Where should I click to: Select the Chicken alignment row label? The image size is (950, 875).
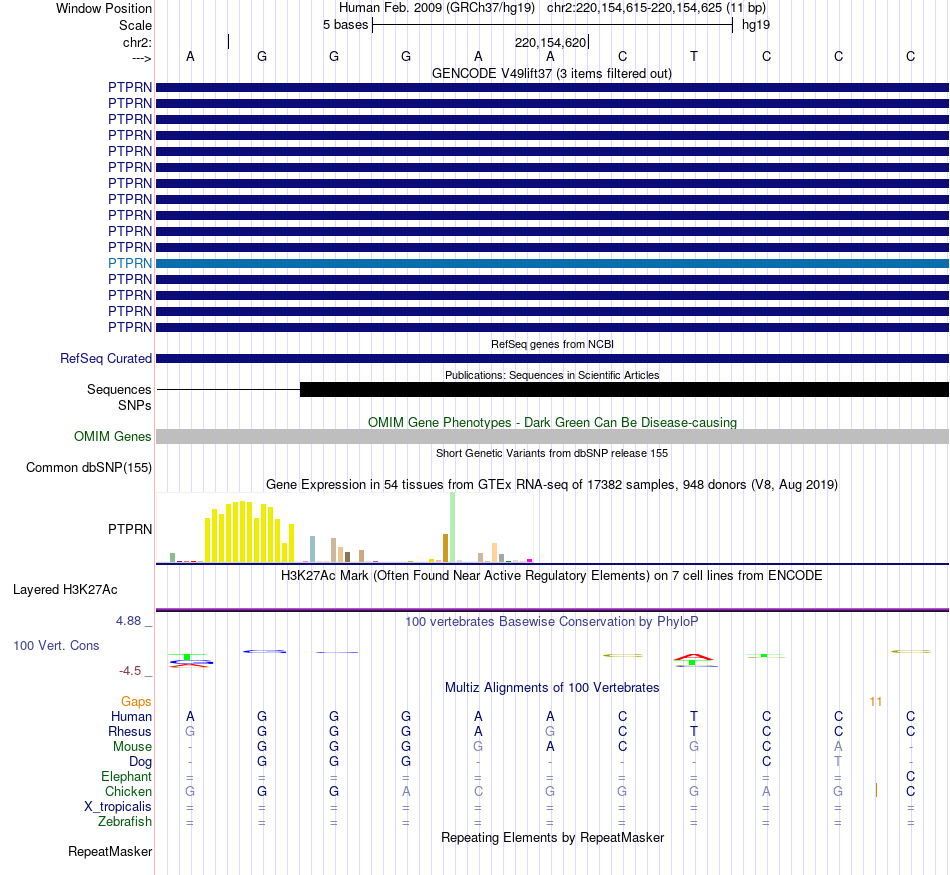[x=128, y=791]
